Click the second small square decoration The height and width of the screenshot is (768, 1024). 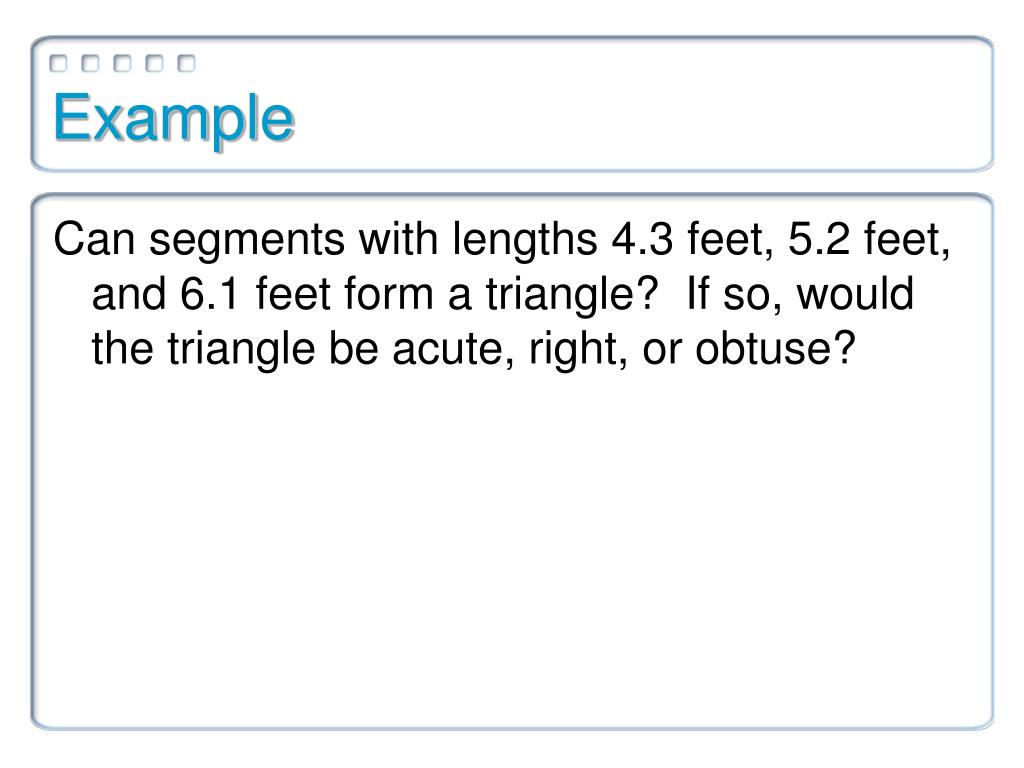coord(91,63)
